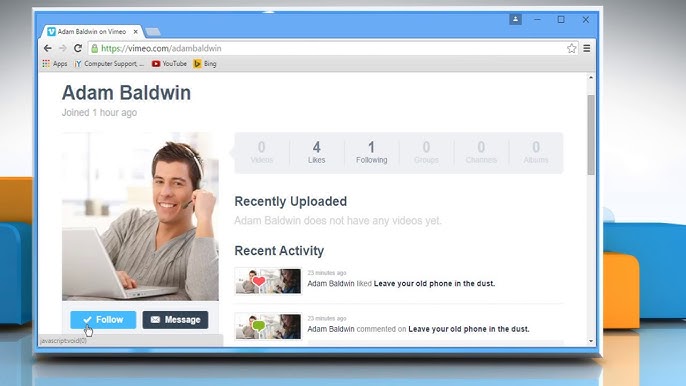Open the YouTube bookmark
The height and width of the screenshot is (386, 686).
(169, 64)
